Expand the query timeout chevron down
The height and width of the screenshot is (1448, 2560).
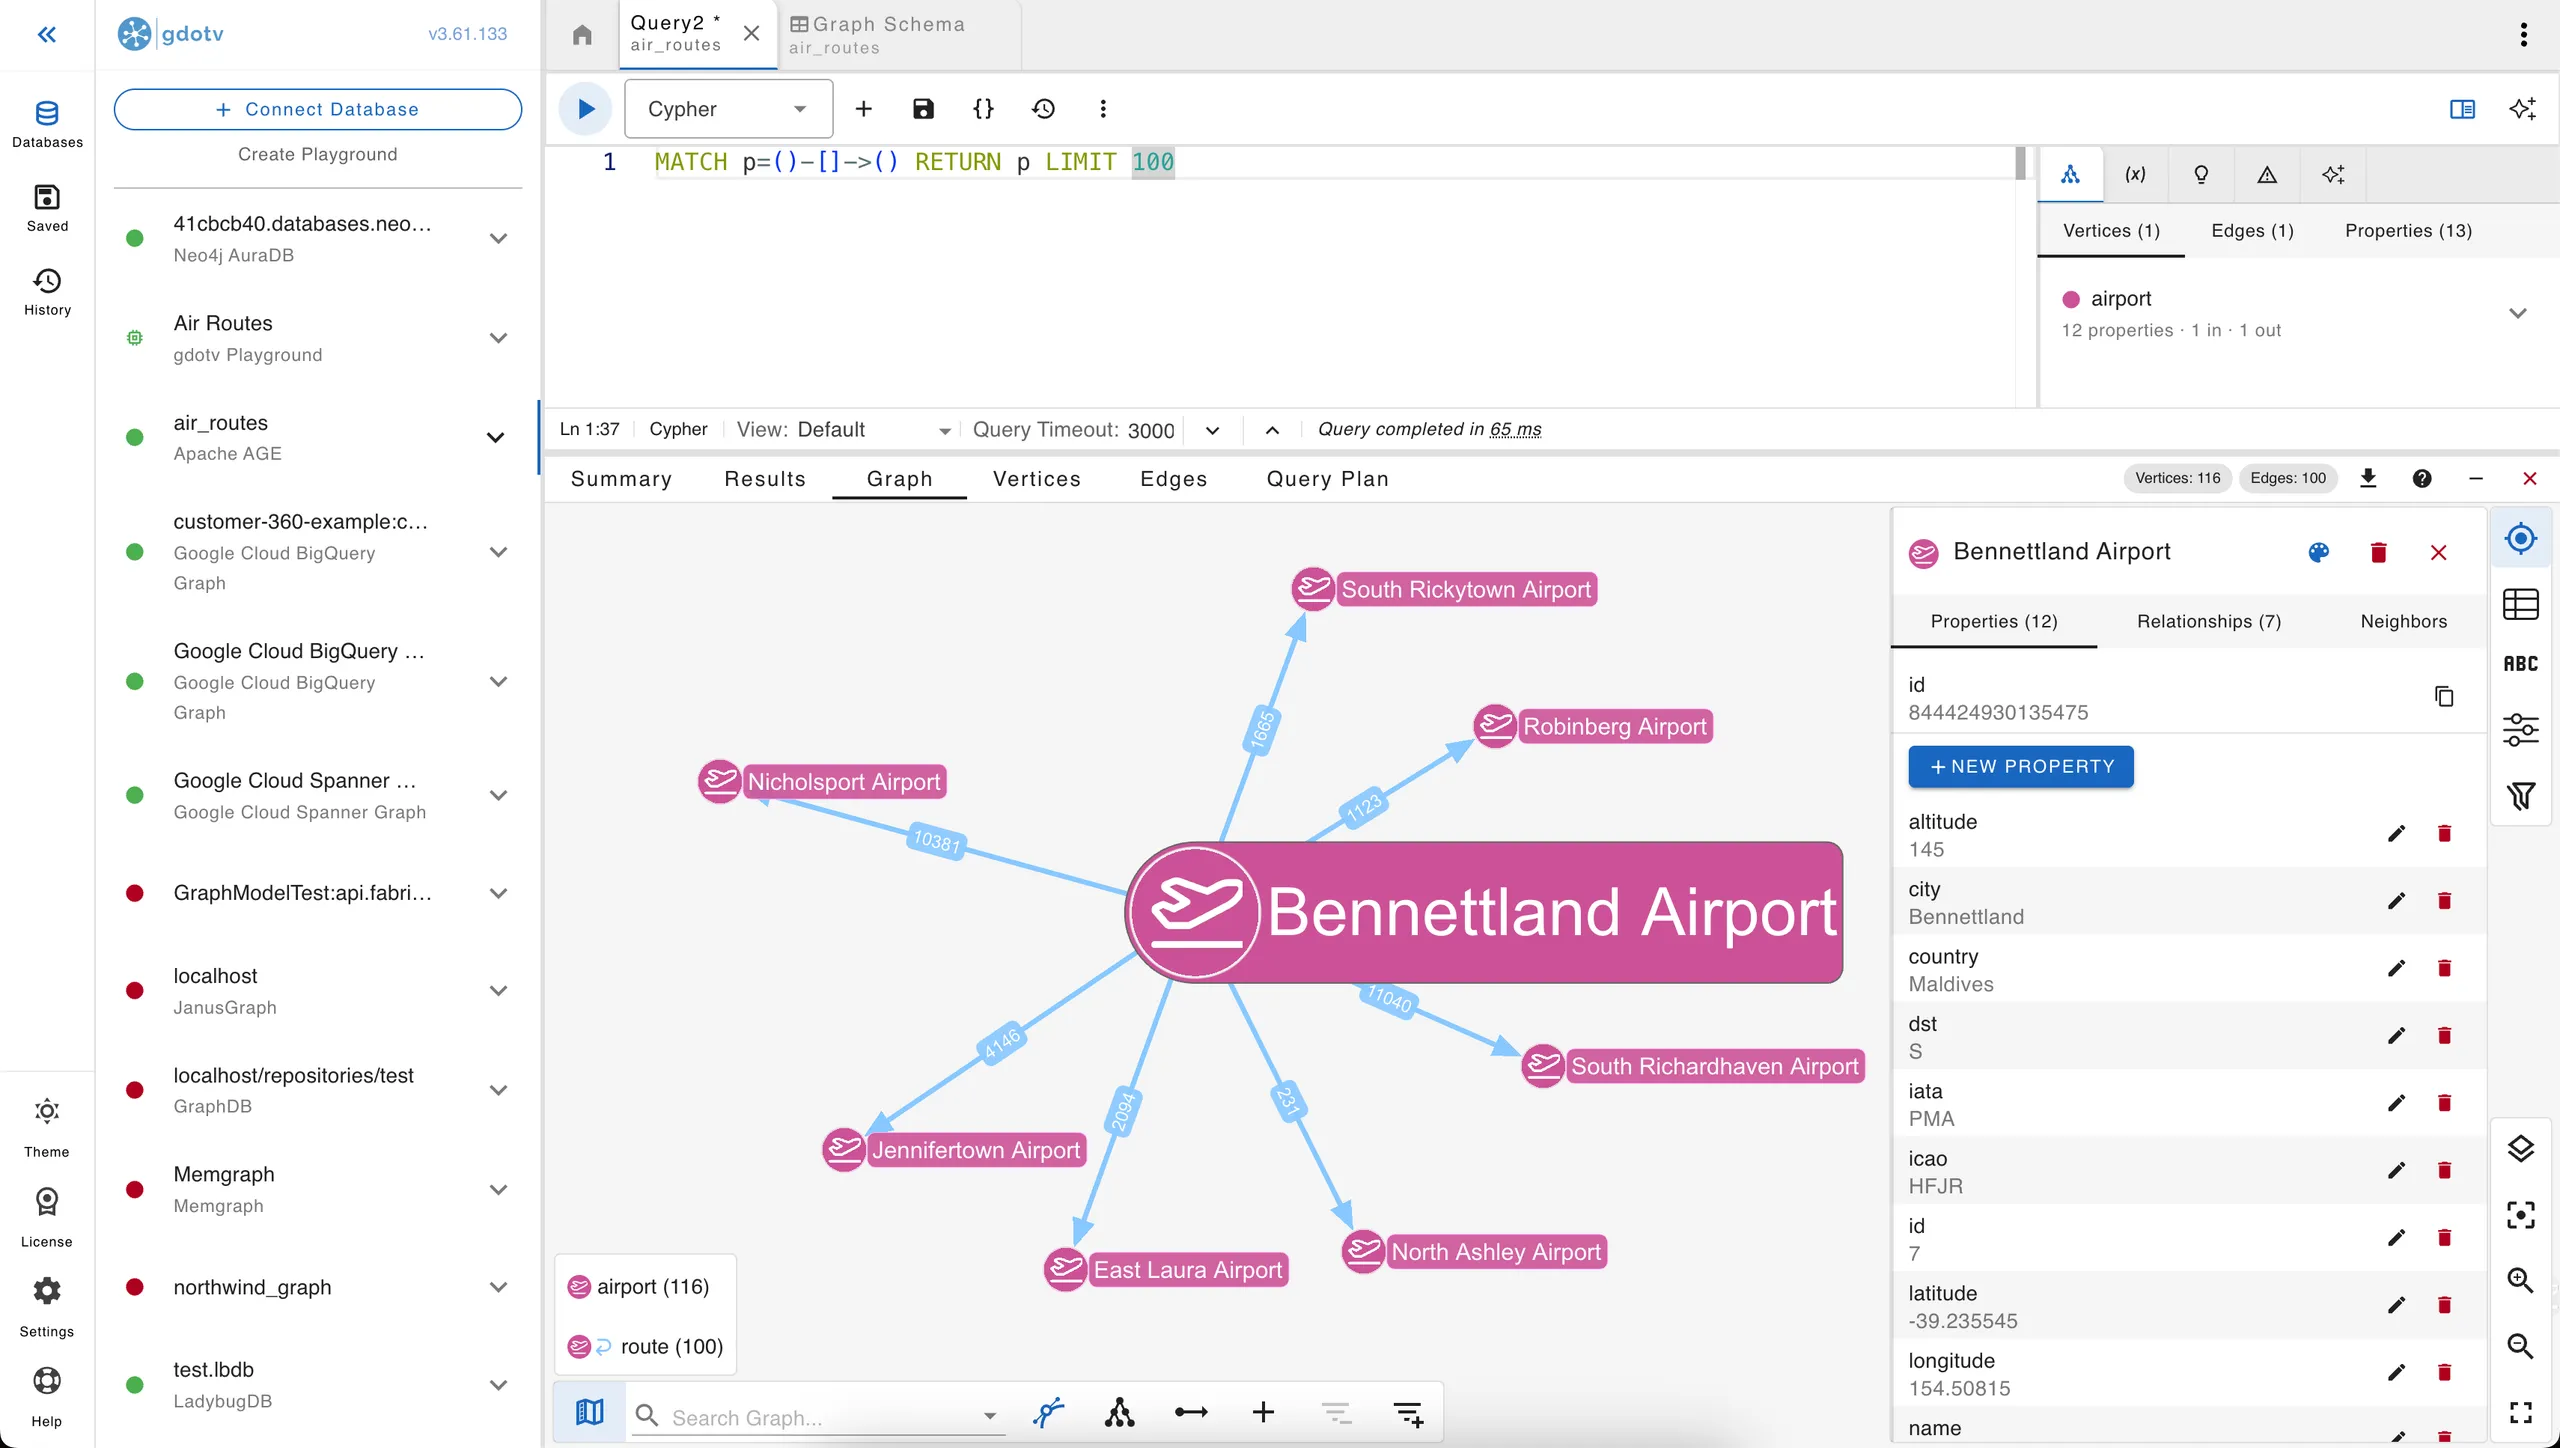(1212, 431)
